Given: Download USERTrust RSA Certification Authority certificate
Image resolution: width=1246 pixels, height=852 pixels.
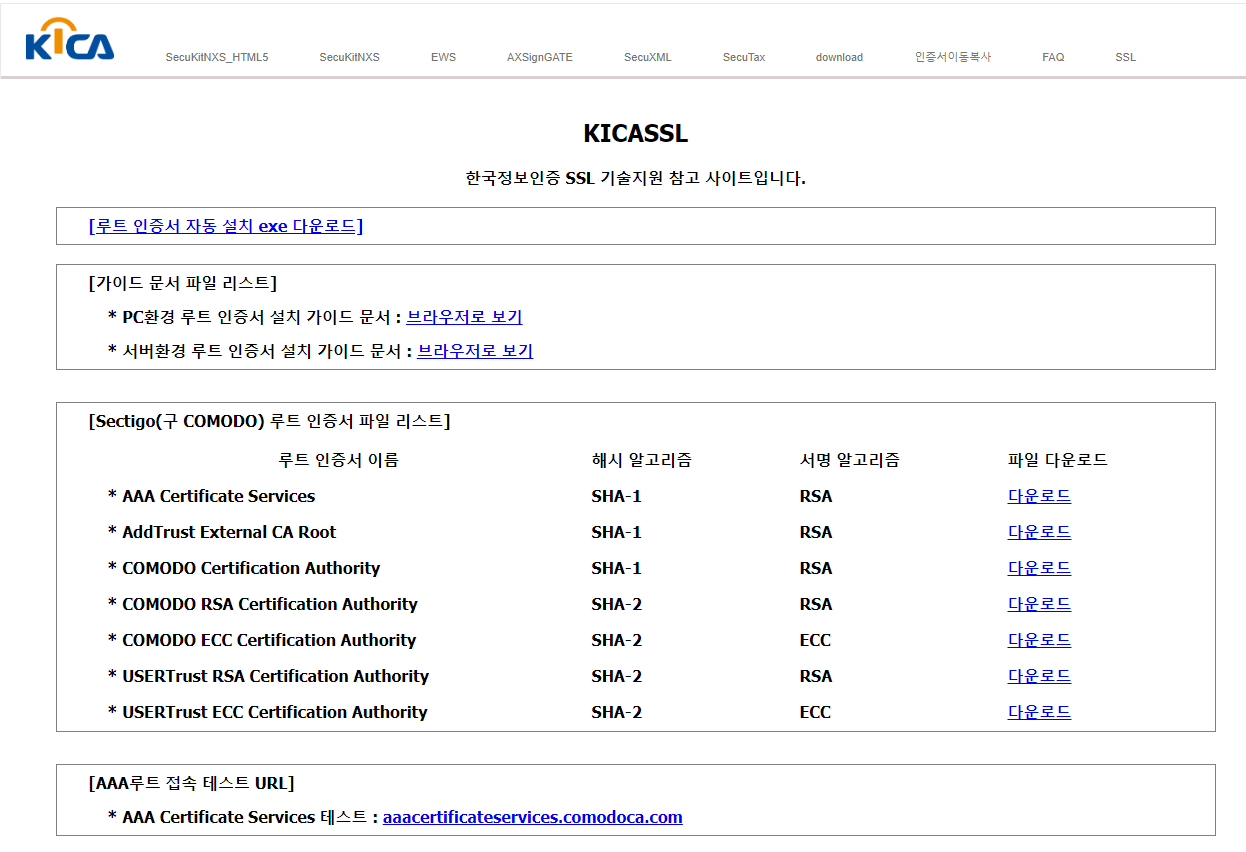Looking at the screenshot, I should tap(1039, 676).
